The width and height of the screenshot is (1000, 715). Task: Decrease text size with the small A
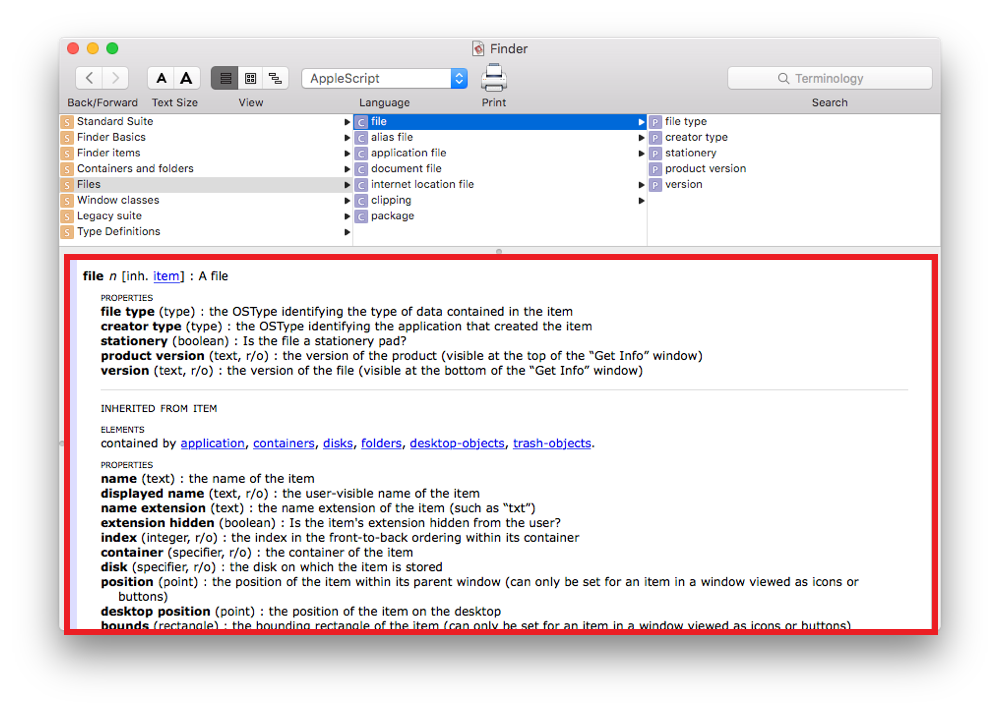pyautogui.click(x=161, y=78)
